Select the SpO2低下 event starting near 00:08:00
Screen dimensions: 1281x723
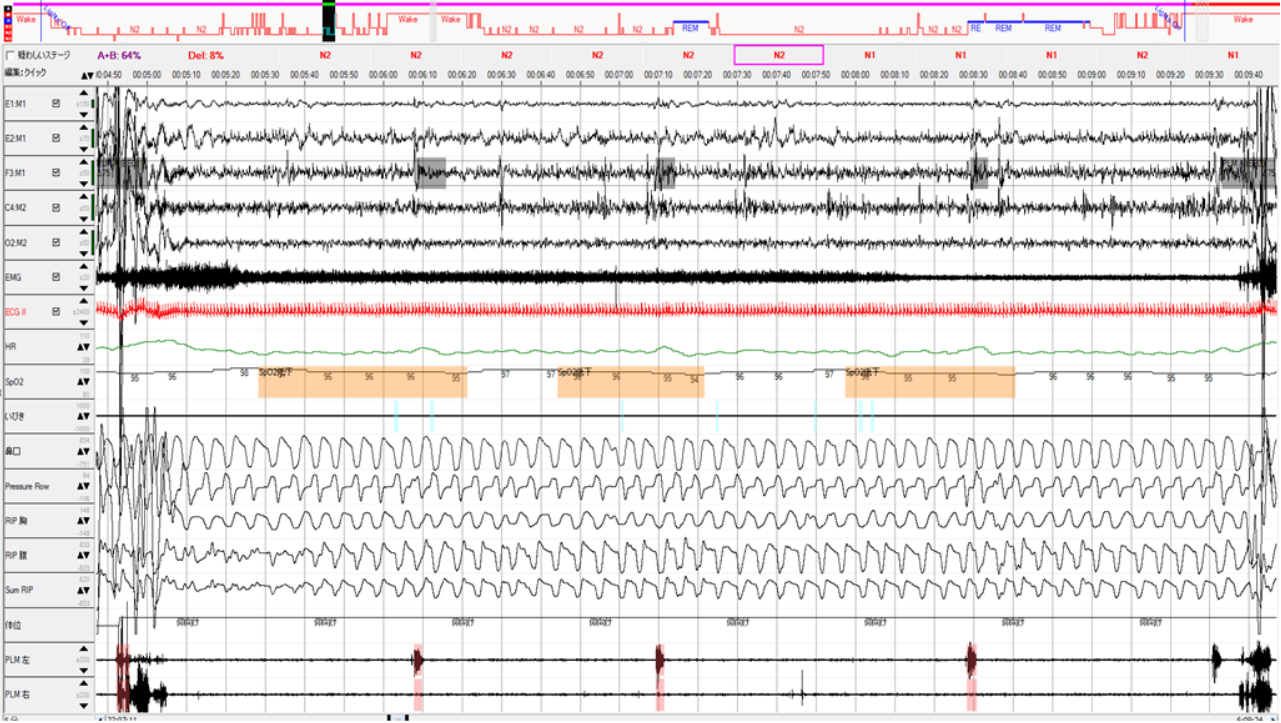pos(930,382)
